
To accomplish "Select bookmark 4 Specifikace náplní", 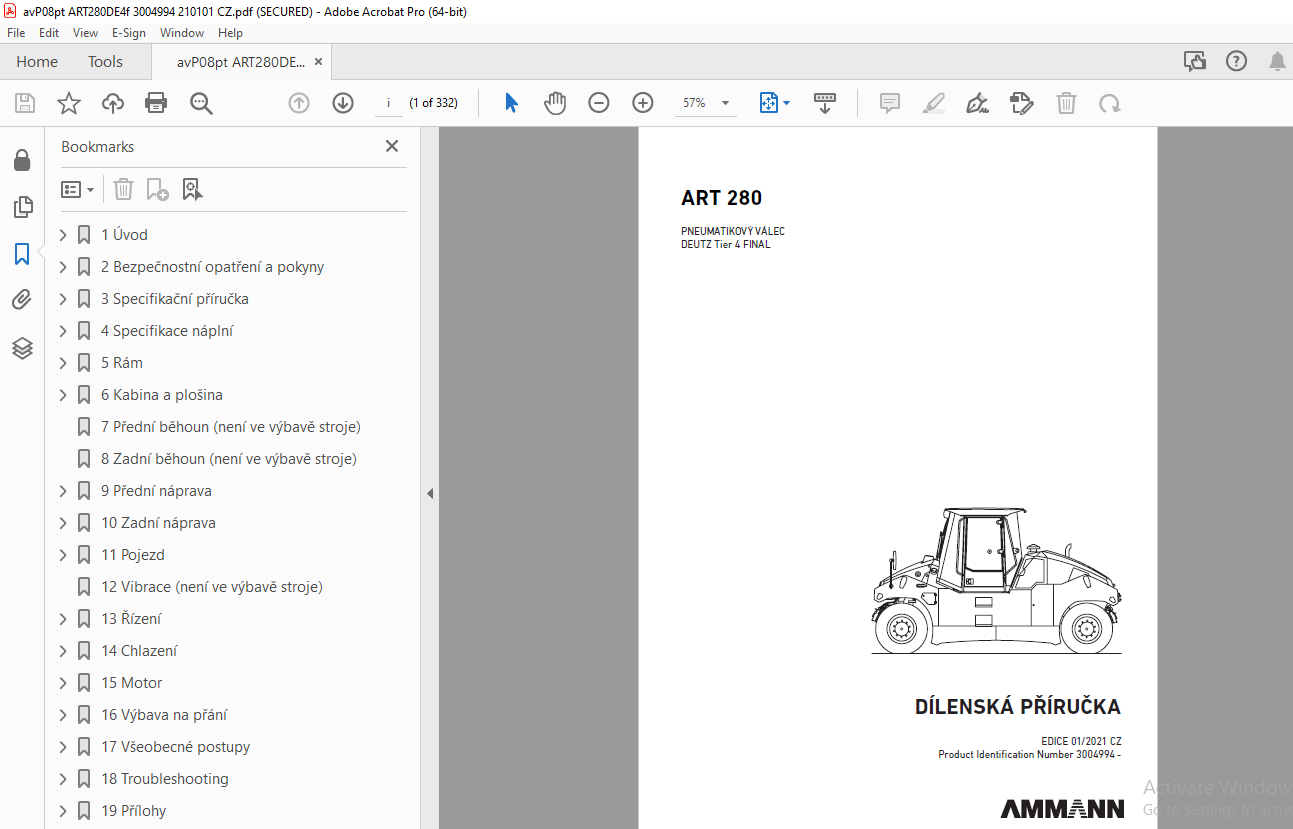I will (x=167, y=331).
